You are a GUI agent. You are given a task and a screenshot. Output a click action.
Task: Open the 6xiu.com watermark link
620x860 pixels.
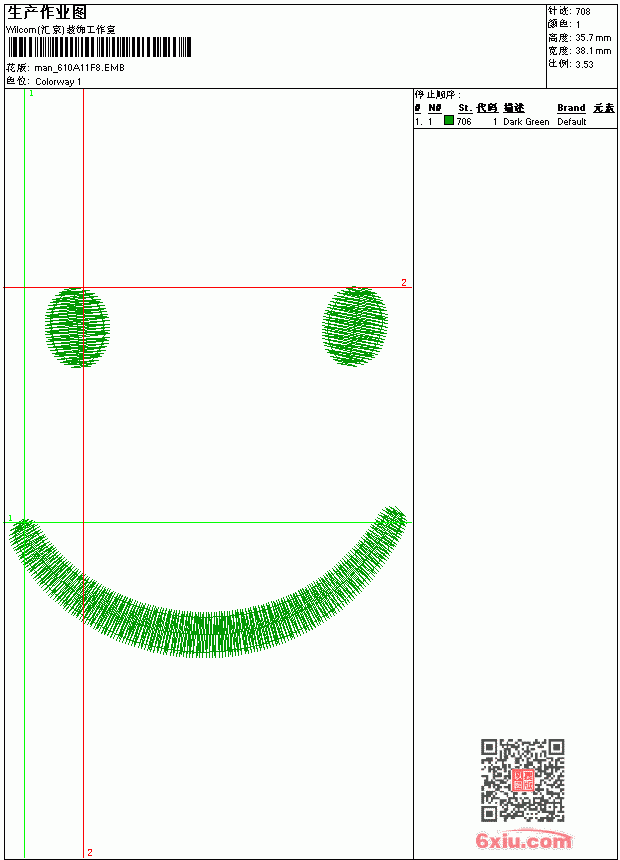pyautogui.click(x=523, y=840)
